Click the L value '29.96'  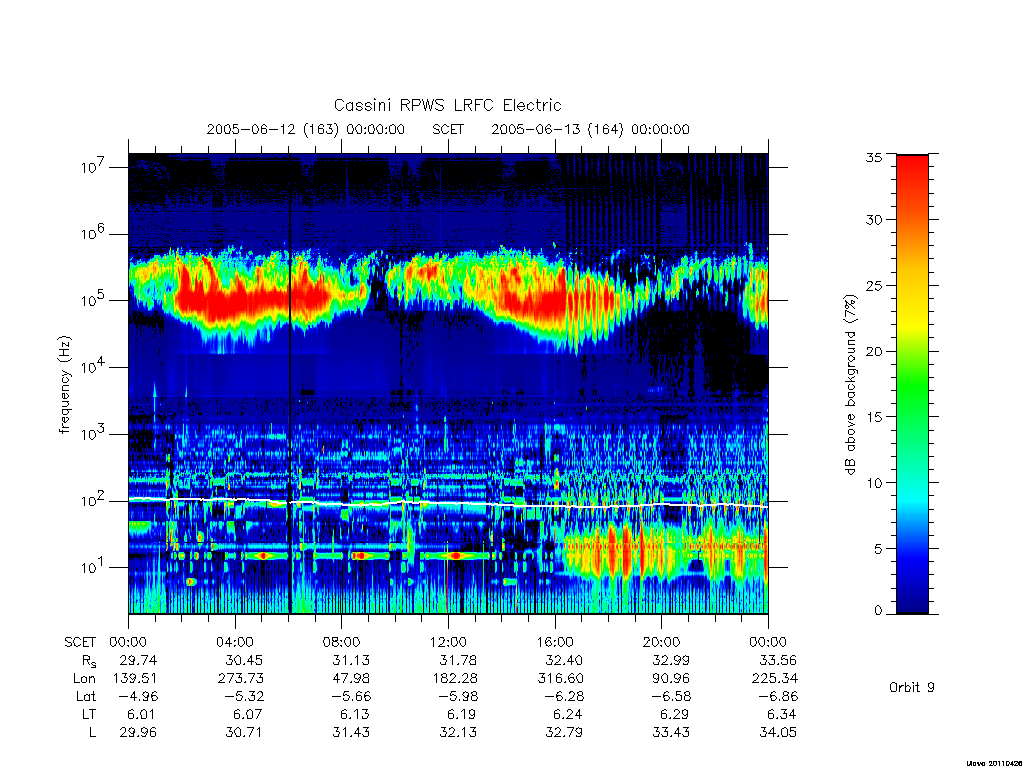click(x=138, y=732)
